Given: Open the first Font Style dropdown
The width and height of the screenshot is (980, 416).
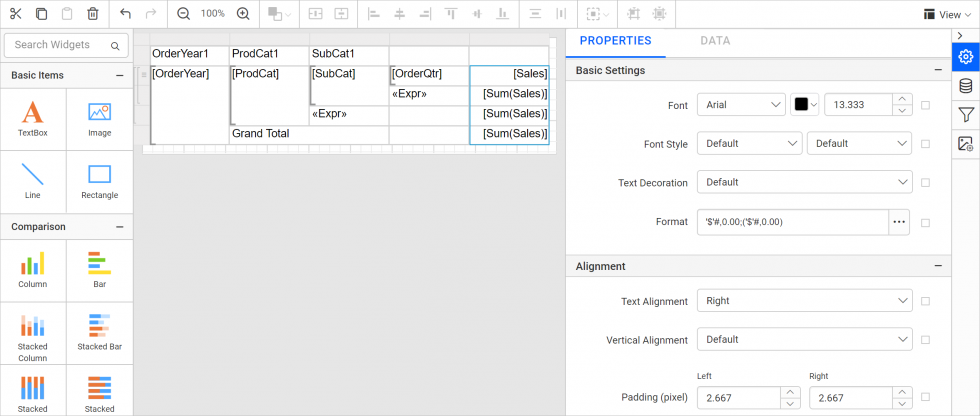Looking at the screenshot, I should click(x=750, y=144).
